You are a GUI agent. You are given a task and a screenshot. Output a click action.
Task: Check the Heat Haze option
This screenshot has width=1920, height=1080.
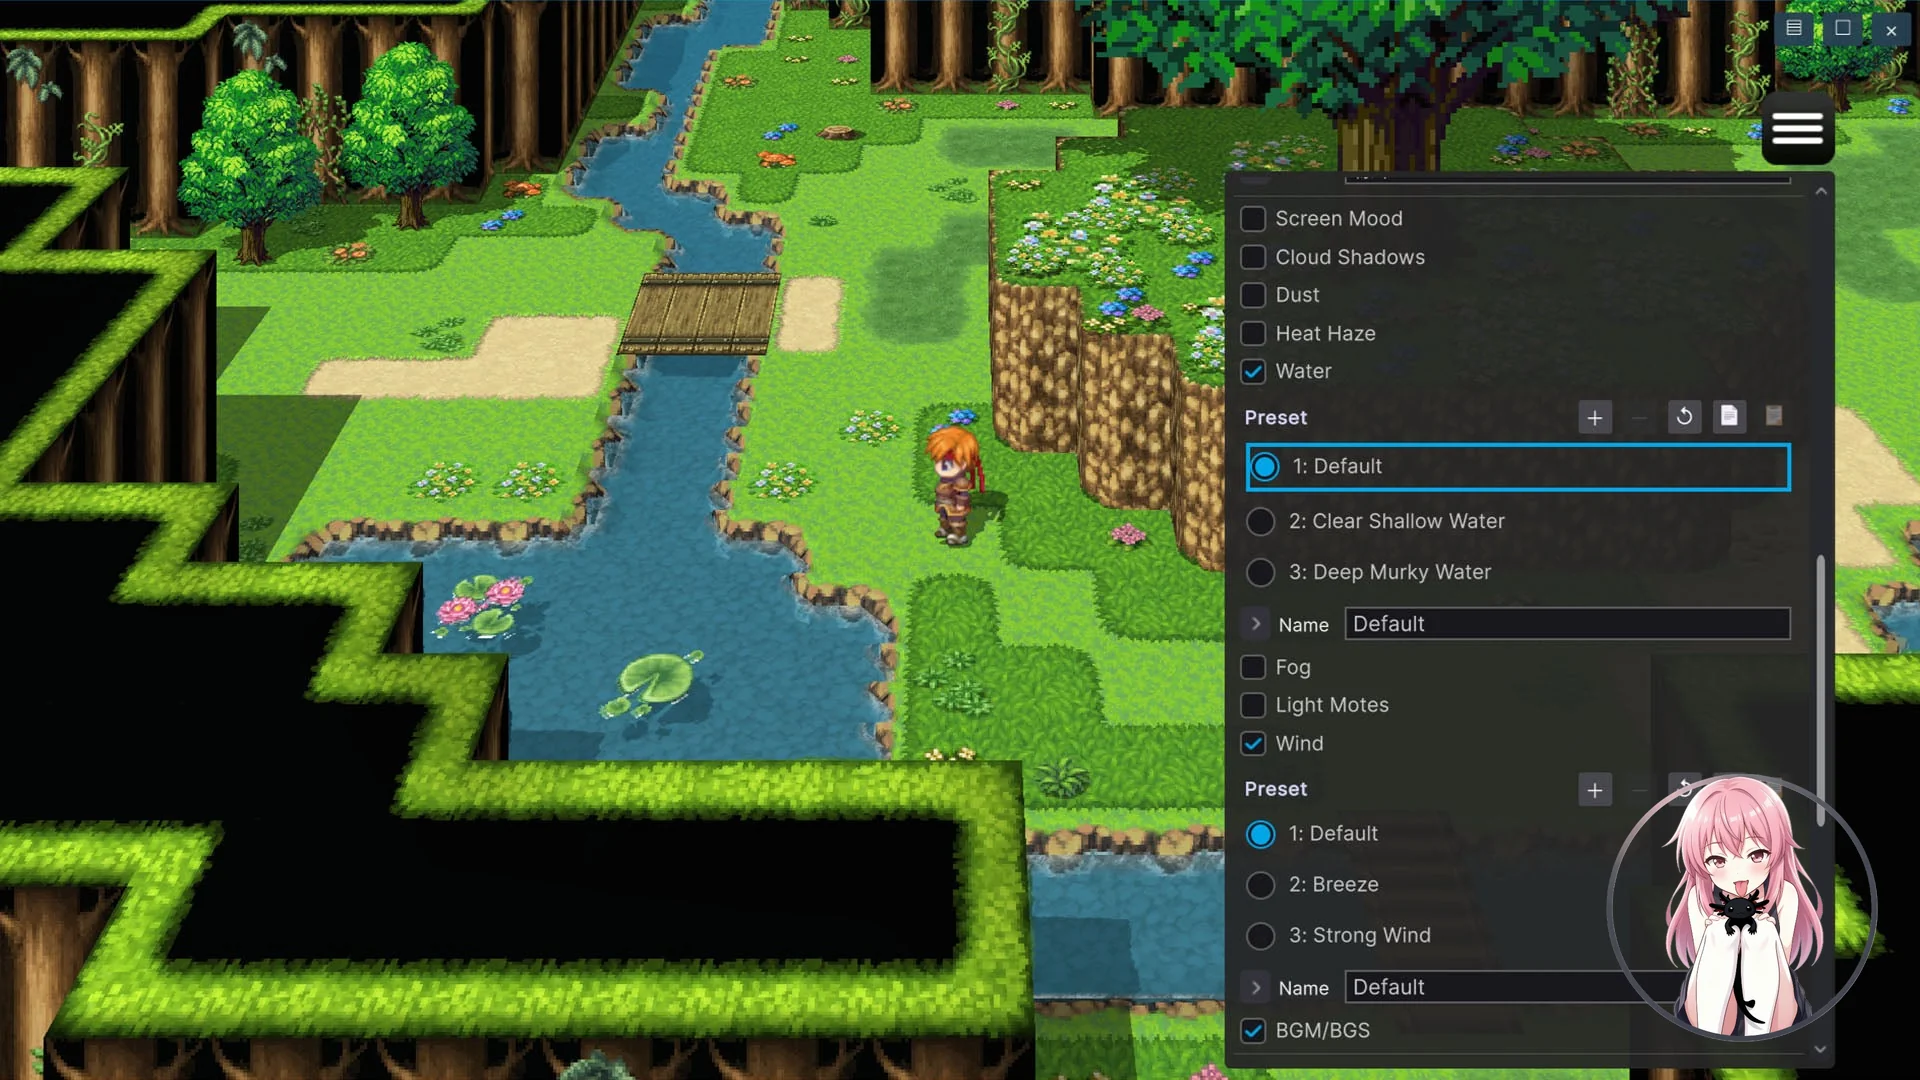(x=1253, y=334)
